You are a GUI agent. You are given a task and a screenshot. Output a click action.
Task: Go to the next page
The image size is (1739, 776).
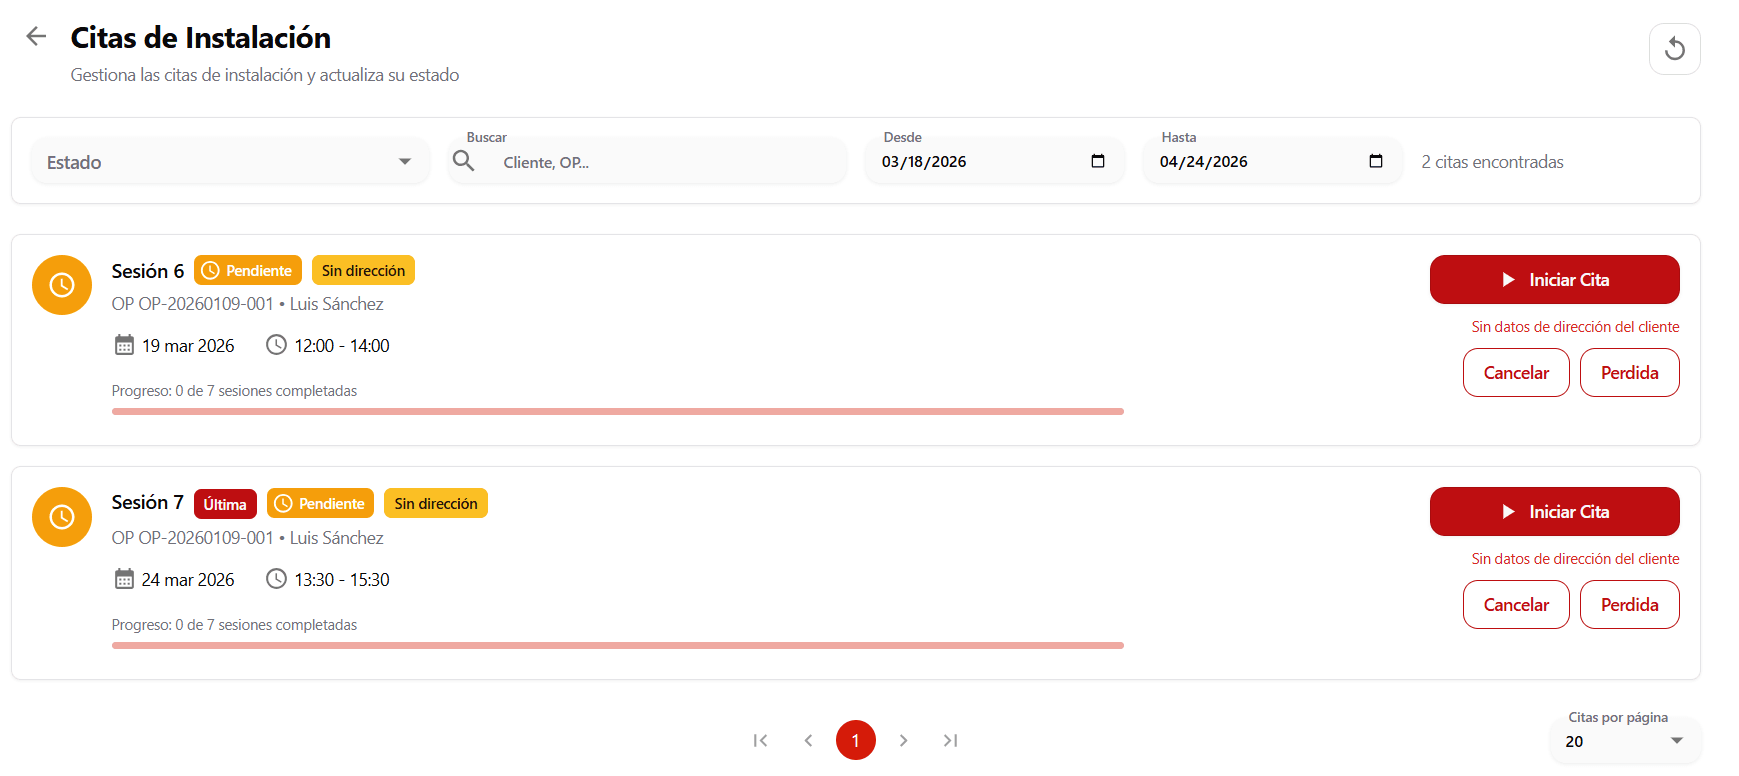tap(903, 740)
